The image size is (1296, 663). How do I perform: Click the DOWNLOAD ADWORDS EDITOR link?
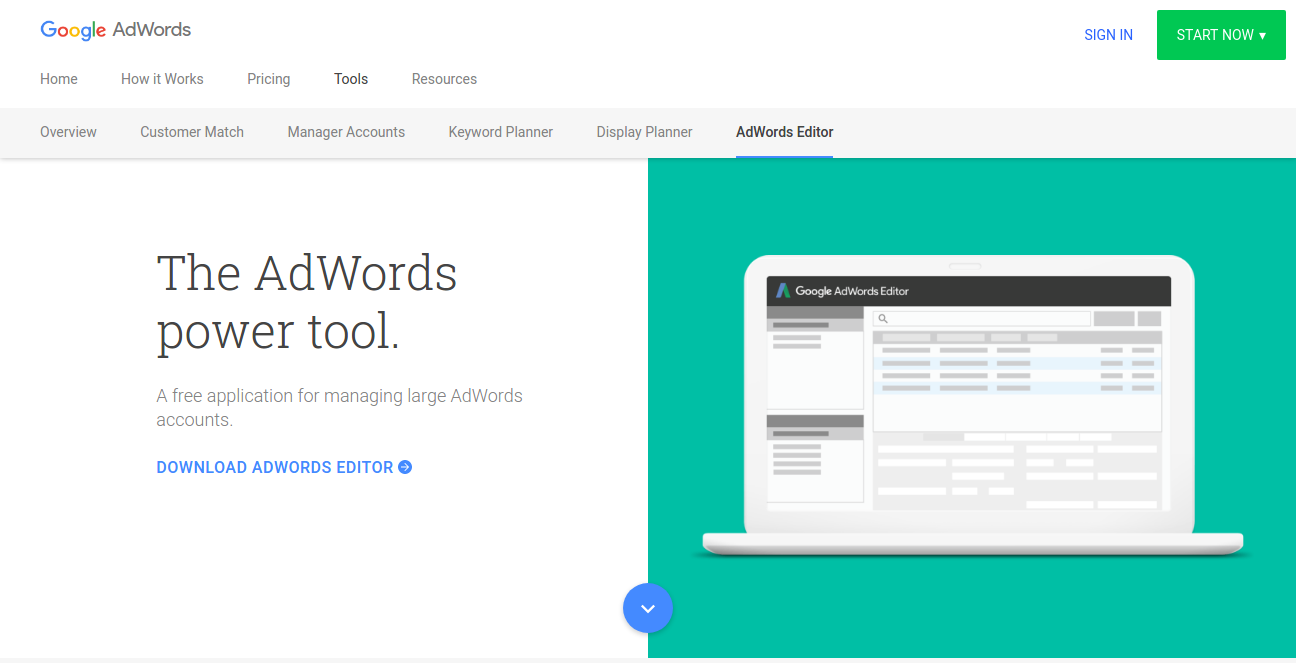coord(284,467)
